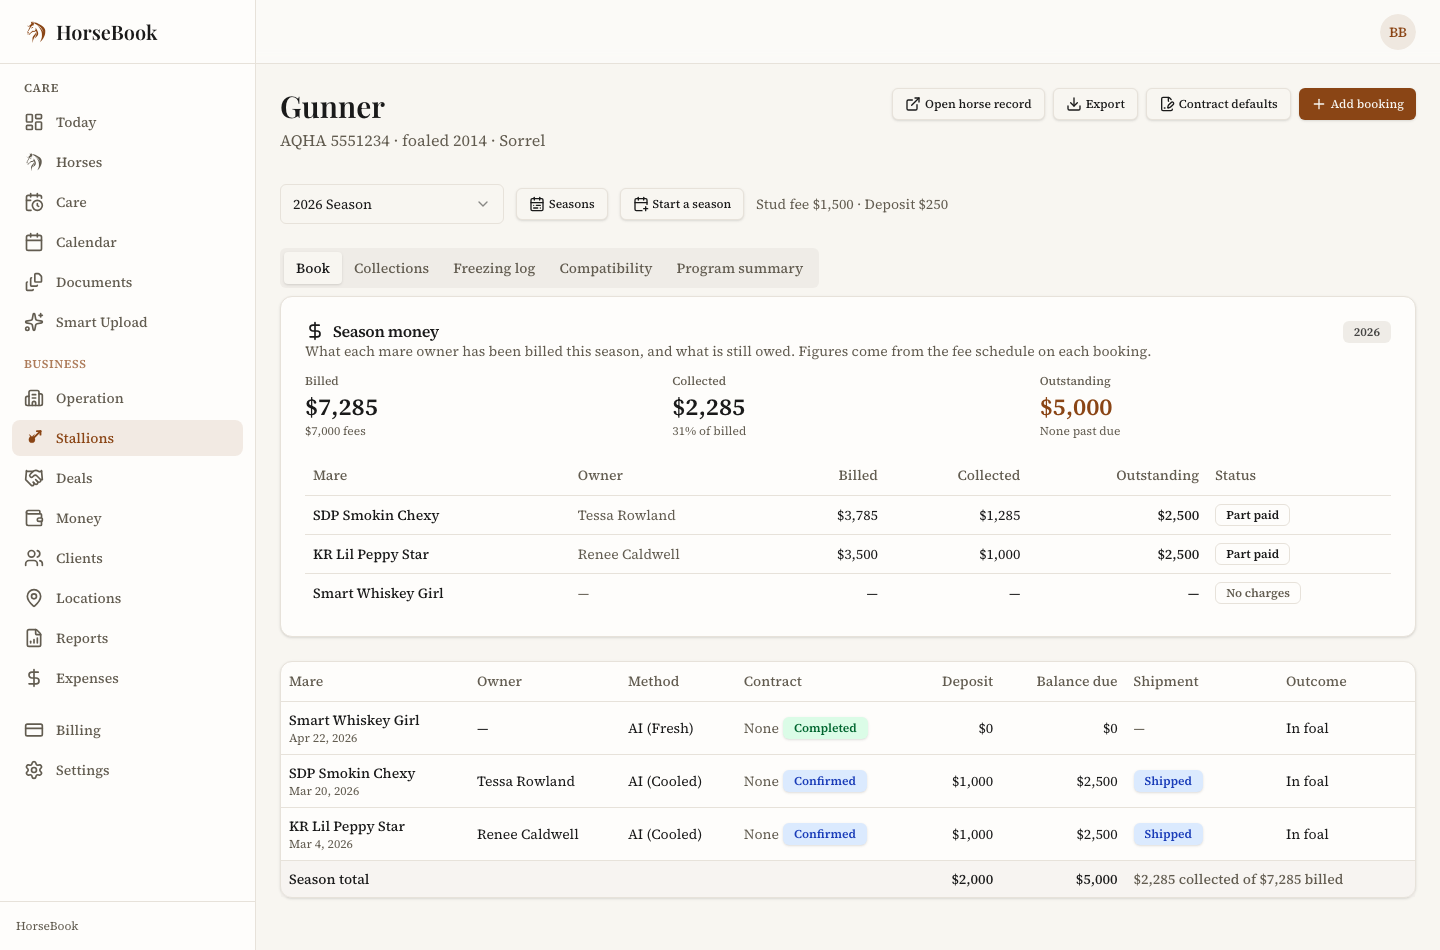Click the Documents sidebar icon
Screen dimensions: 1440x950
click(x=34, y=282)
